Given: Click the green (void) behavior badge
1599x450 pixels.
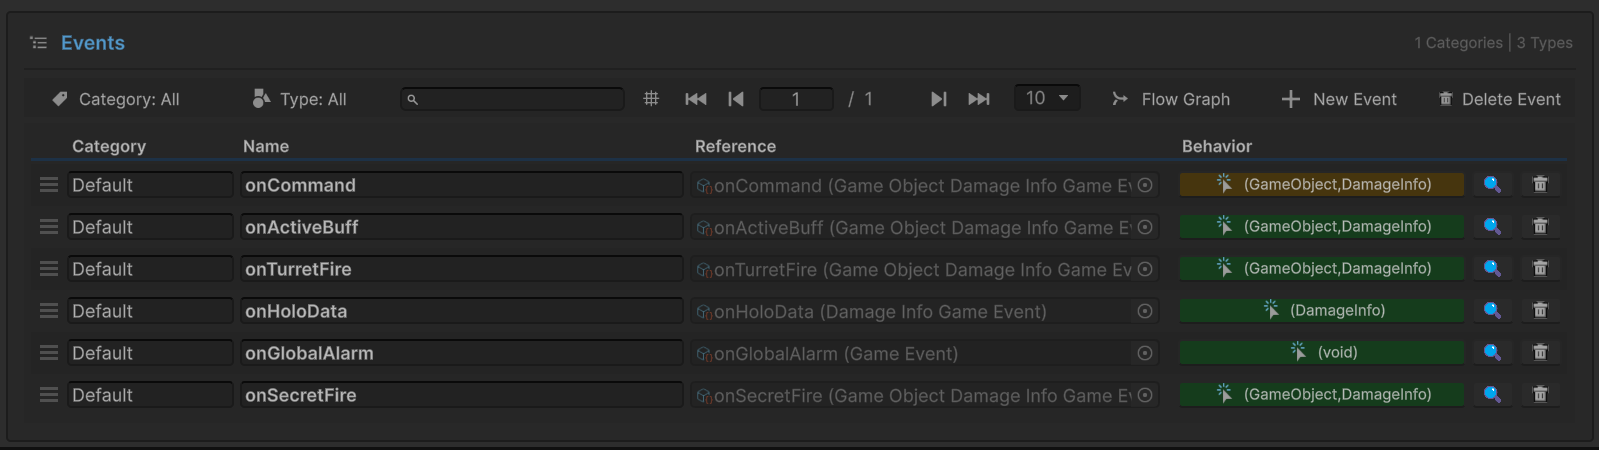Looking at the screenshot, I should click(1321, 353).
